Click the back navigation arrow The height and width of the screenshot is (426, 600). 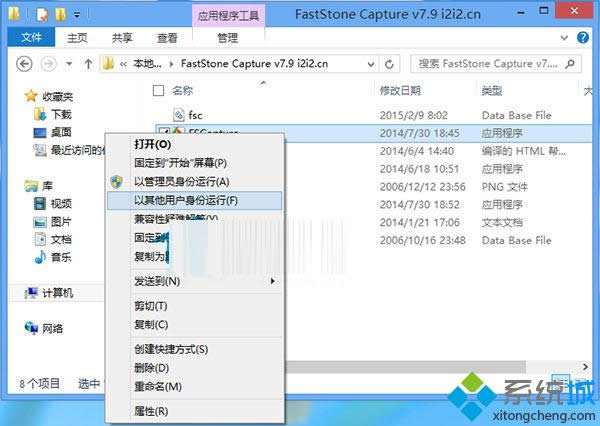pos(24,64)
